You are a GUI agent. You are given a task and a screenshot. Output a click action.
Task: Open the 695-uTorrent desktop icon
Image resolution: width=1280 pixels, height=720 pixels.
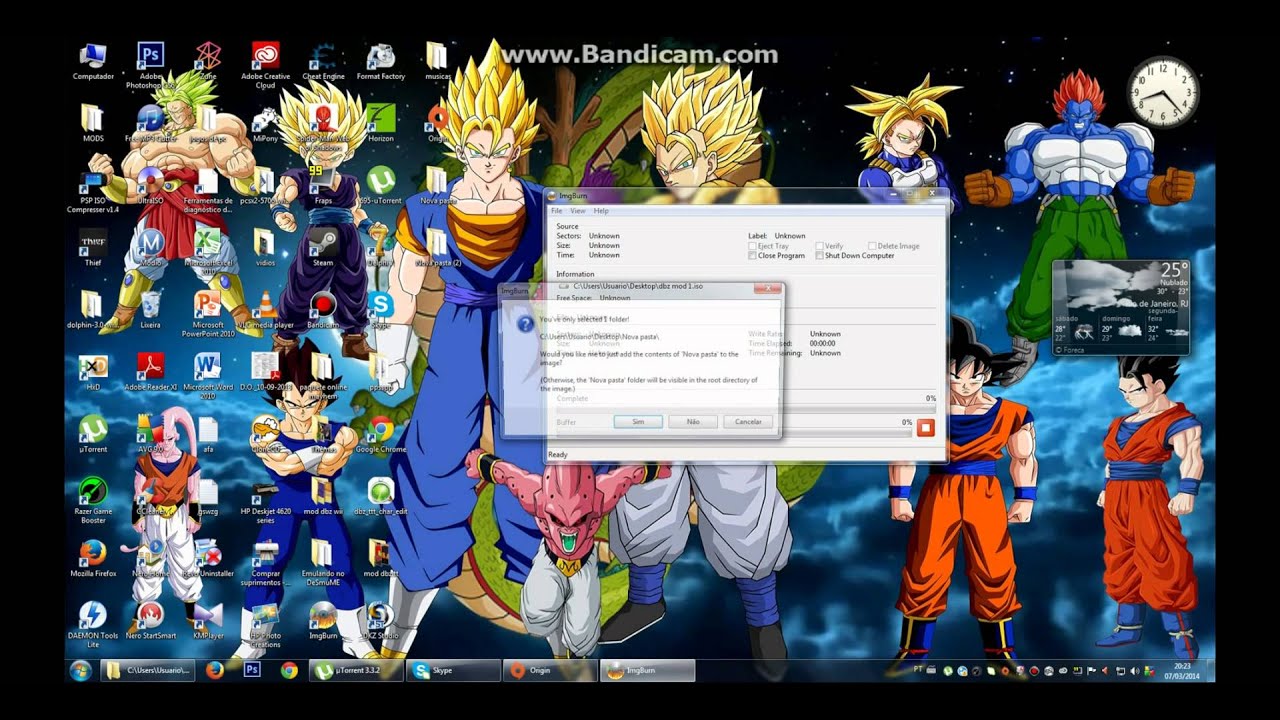pyautogui.click(x=381, y=186)
